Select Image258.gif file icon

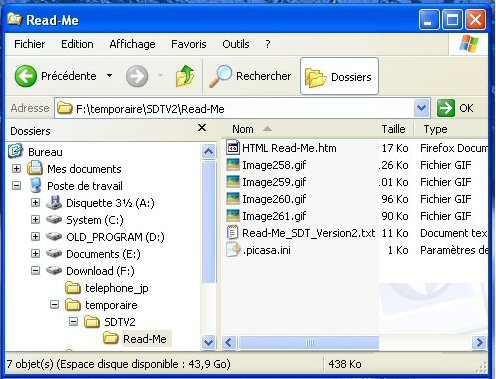coord(233,164)
